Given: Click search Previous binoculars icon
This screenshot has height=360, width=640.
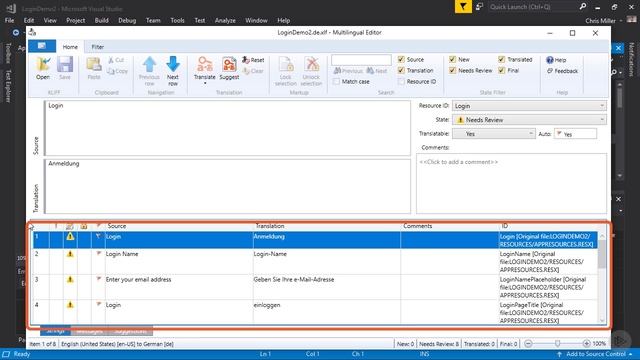Looking at the screenshot, I should tap(337, 71).
